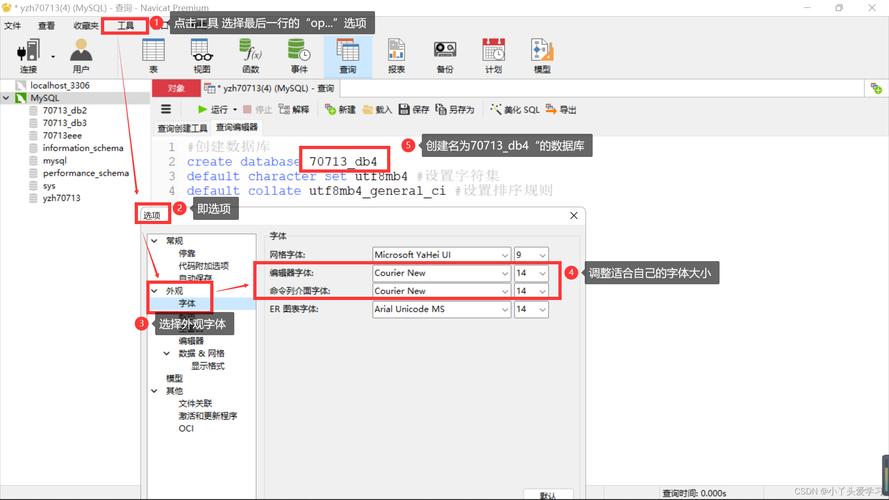Beautify code with 美化 SQL
This screenshot has height=500, width=889.
tap(515, 109)
